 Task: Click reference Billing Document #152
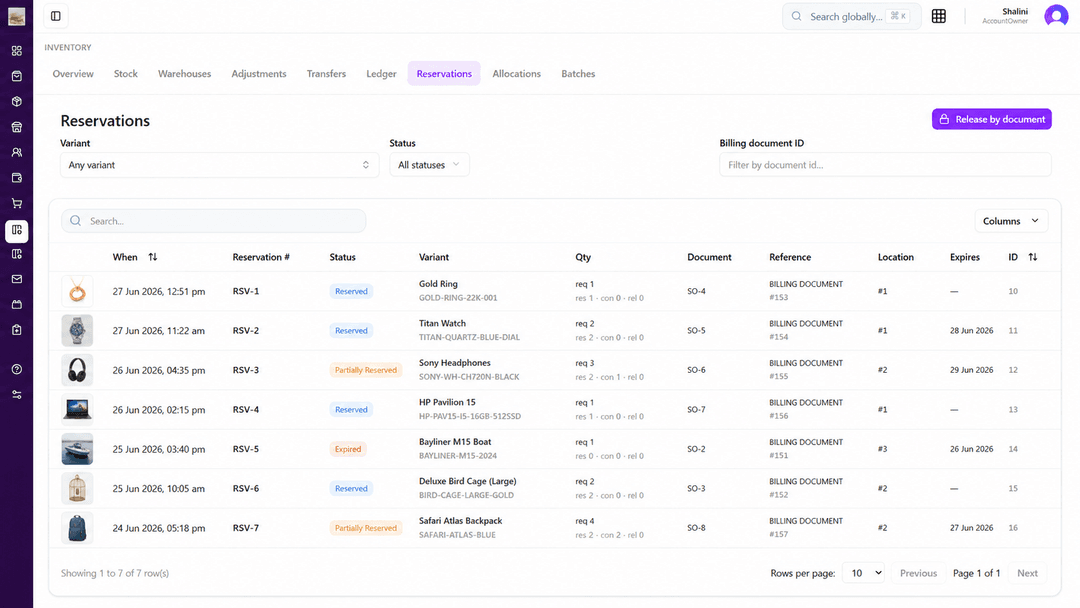806,488
